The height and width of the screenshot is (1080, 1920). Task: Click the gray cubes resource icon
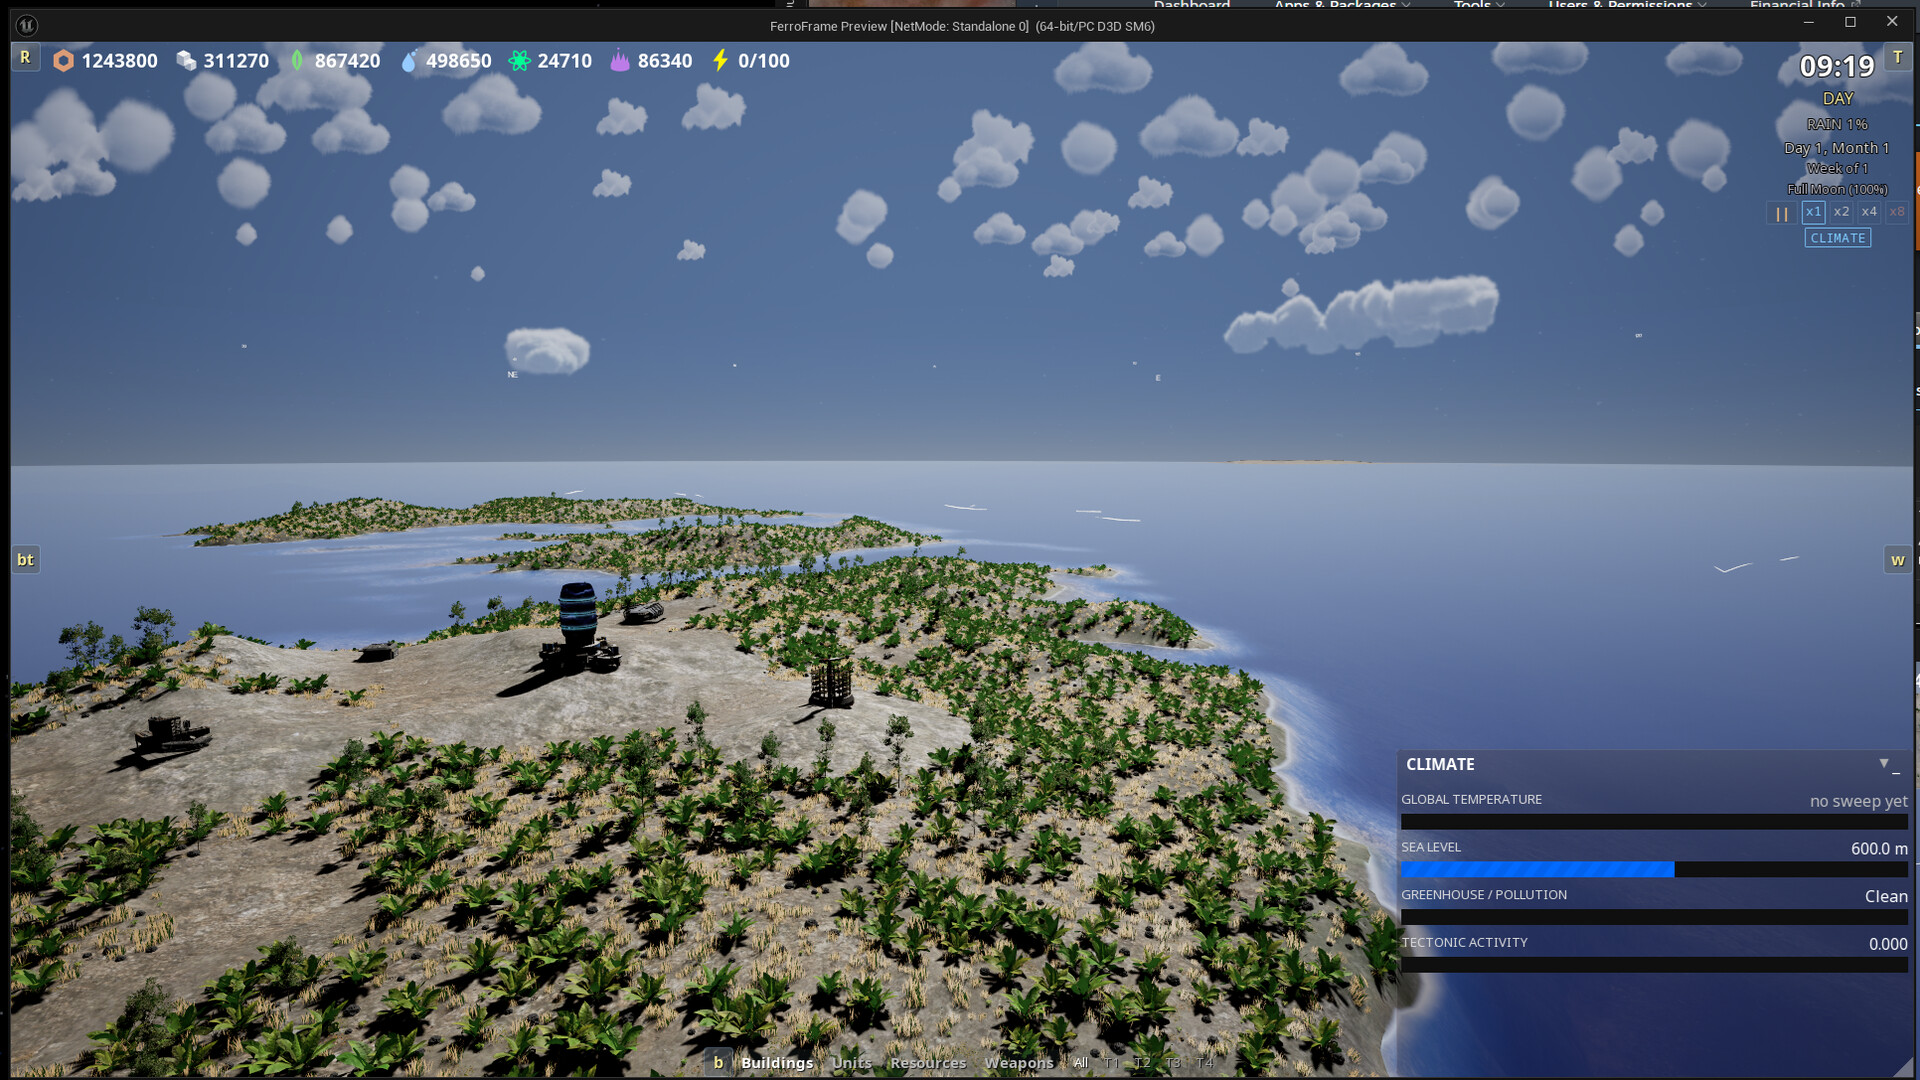(186, 61)
